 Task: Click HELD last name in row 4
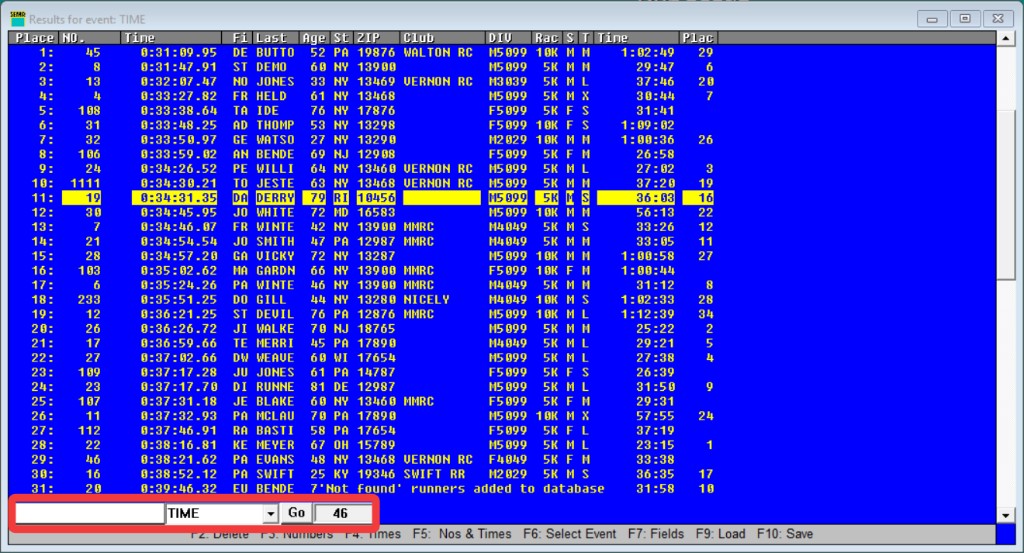[x=271, y=96]
